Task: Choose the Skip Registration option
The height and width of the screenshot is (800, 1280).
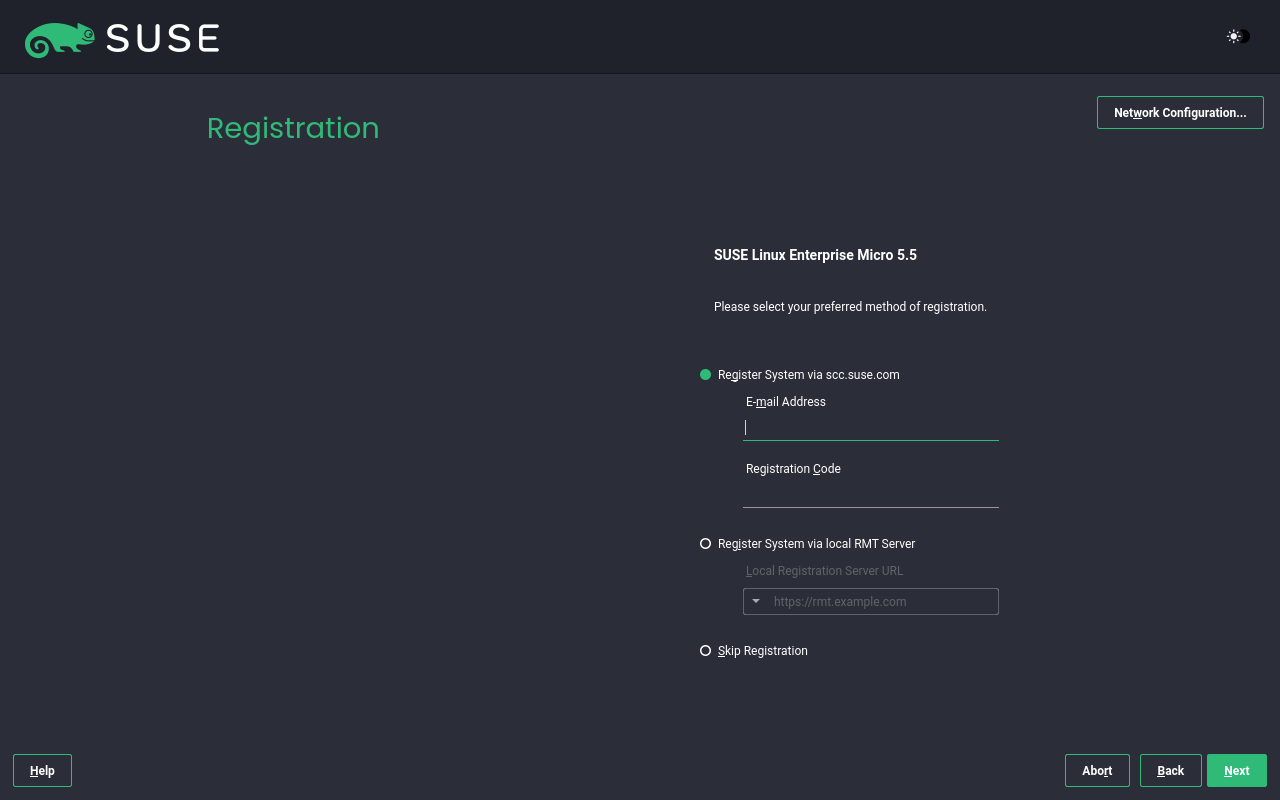Action: [706, 651]
